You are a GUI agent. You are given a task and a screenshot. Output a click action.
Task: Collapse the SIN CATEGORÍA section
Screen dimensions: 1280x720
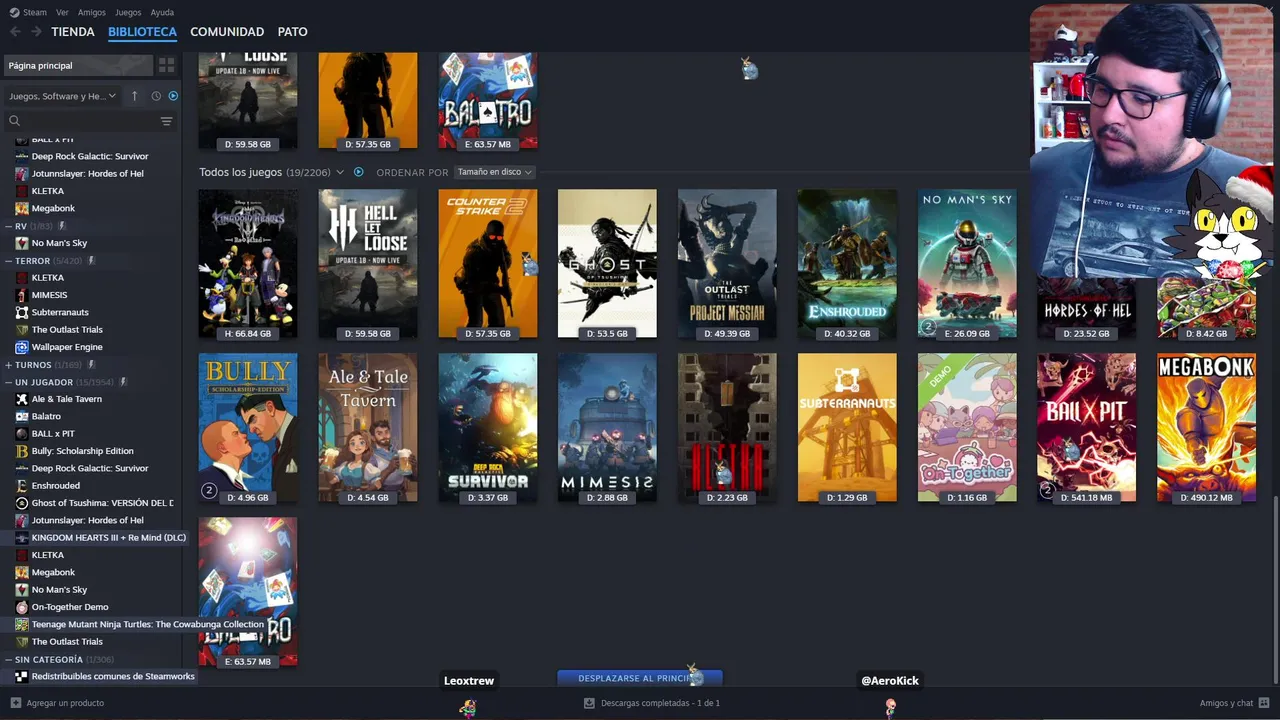[7, 659]
